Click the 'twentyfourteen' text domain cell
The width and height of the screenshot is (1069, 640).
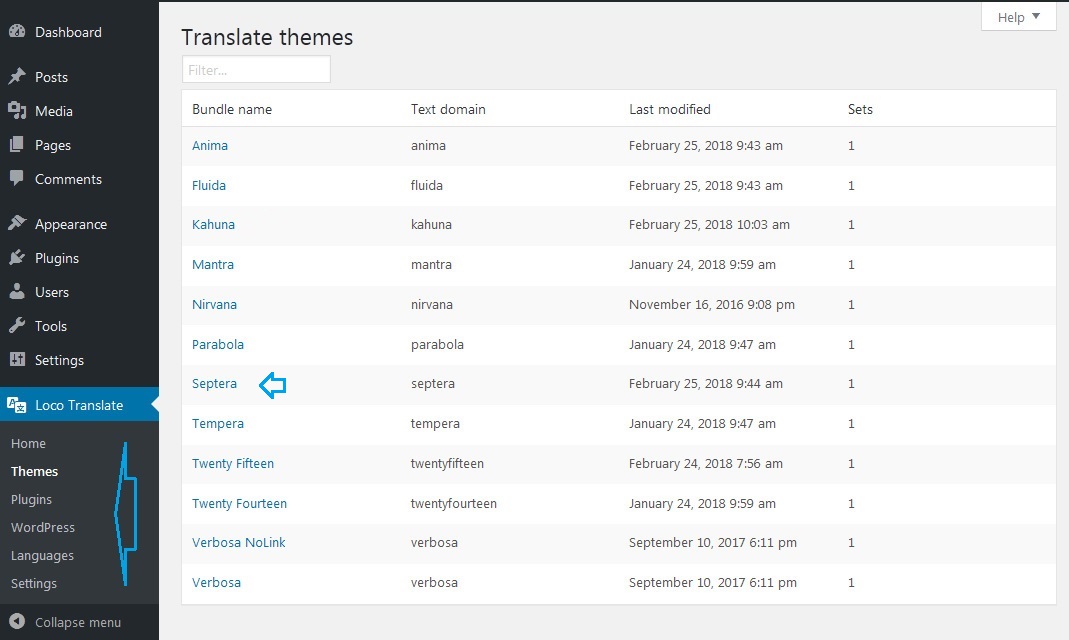[453, 504]
